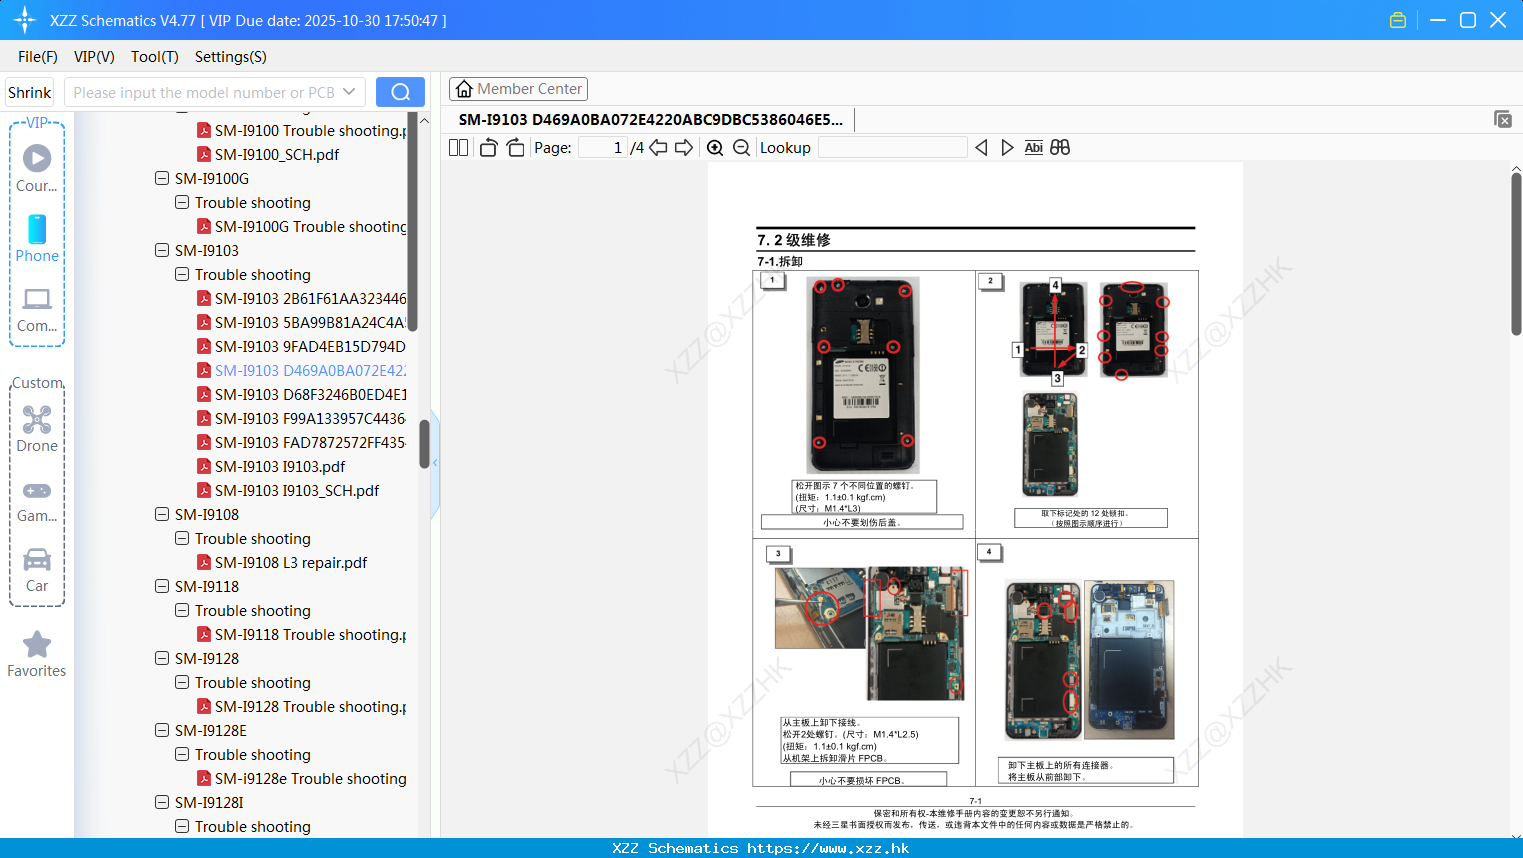This screenshot has width=1523, height=858.
Task: Open SM-I9128 Trouble shooting file
Action: click(x=310, y=706)
